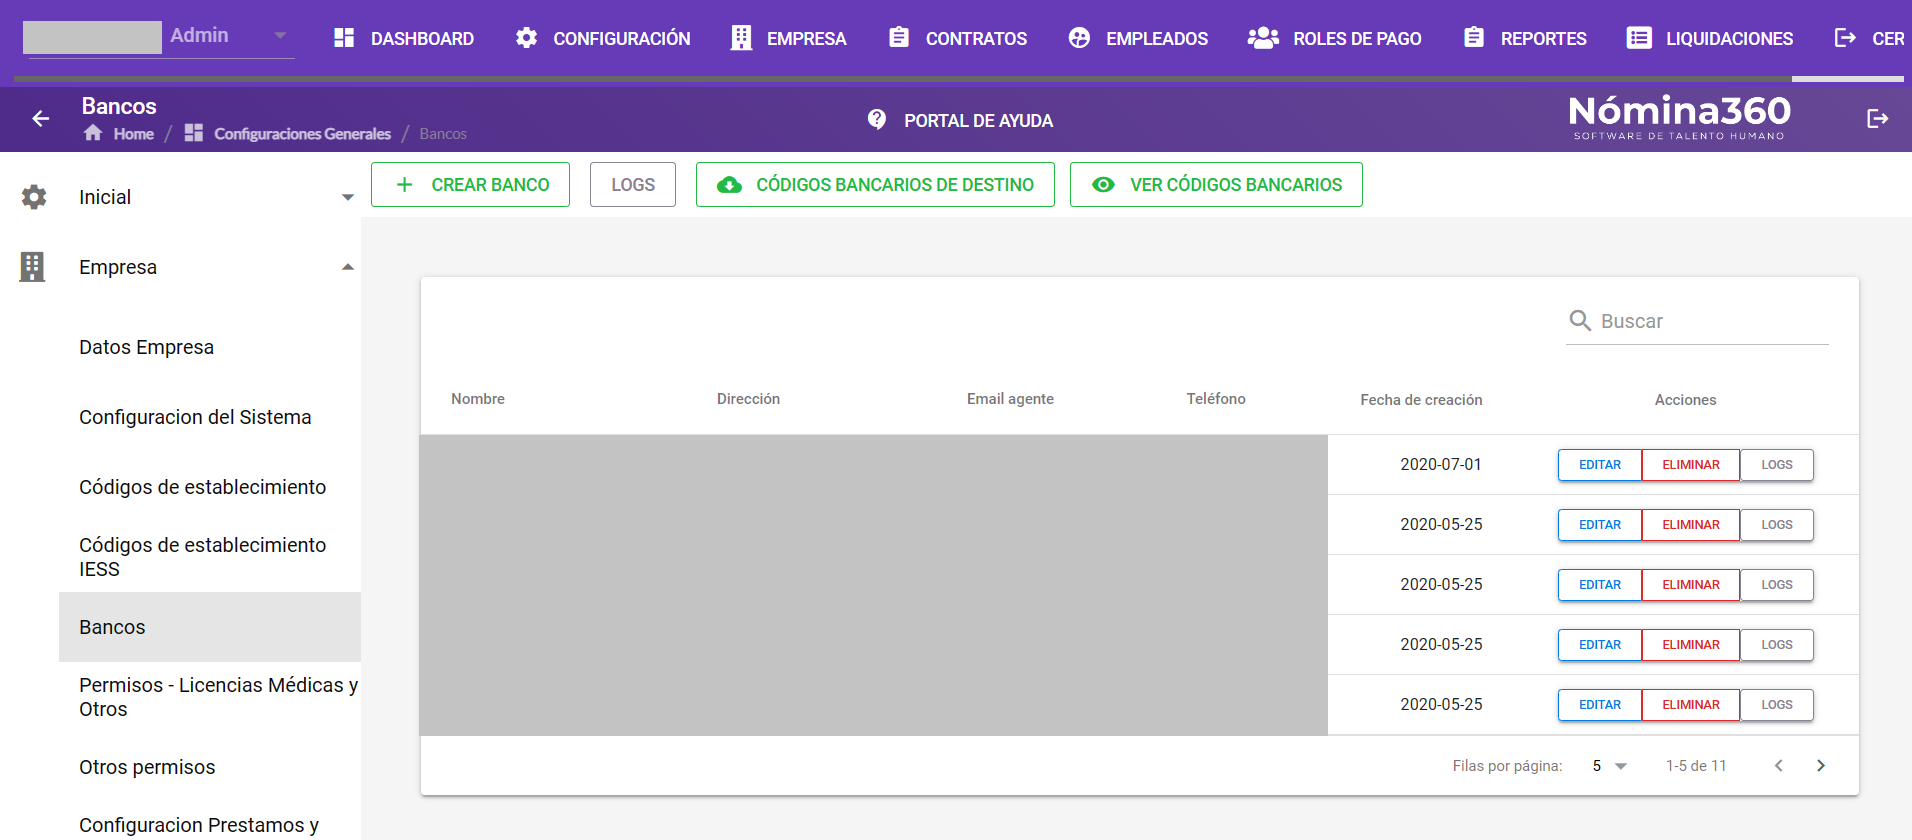Click Eliminar for the 2020-07-01 row
Viewport: 1912px width, 840px height.
[x=1691, y=465]
